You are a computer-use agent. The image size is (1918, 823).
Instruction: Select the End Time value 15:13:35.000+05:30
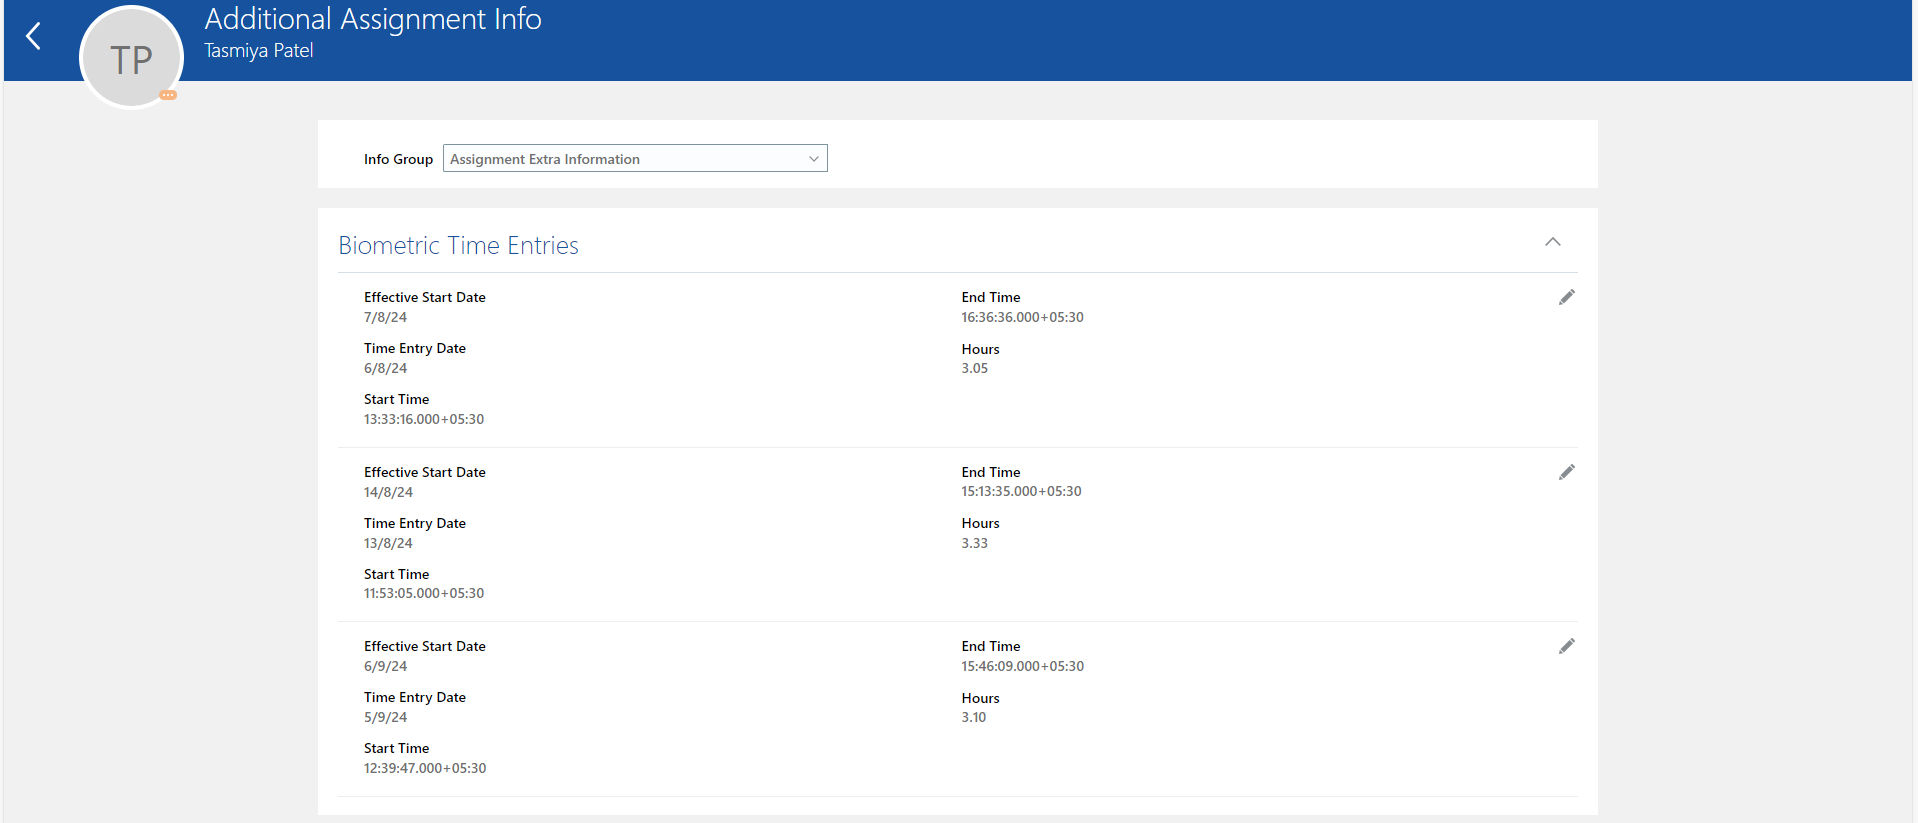coord(1021,491)
